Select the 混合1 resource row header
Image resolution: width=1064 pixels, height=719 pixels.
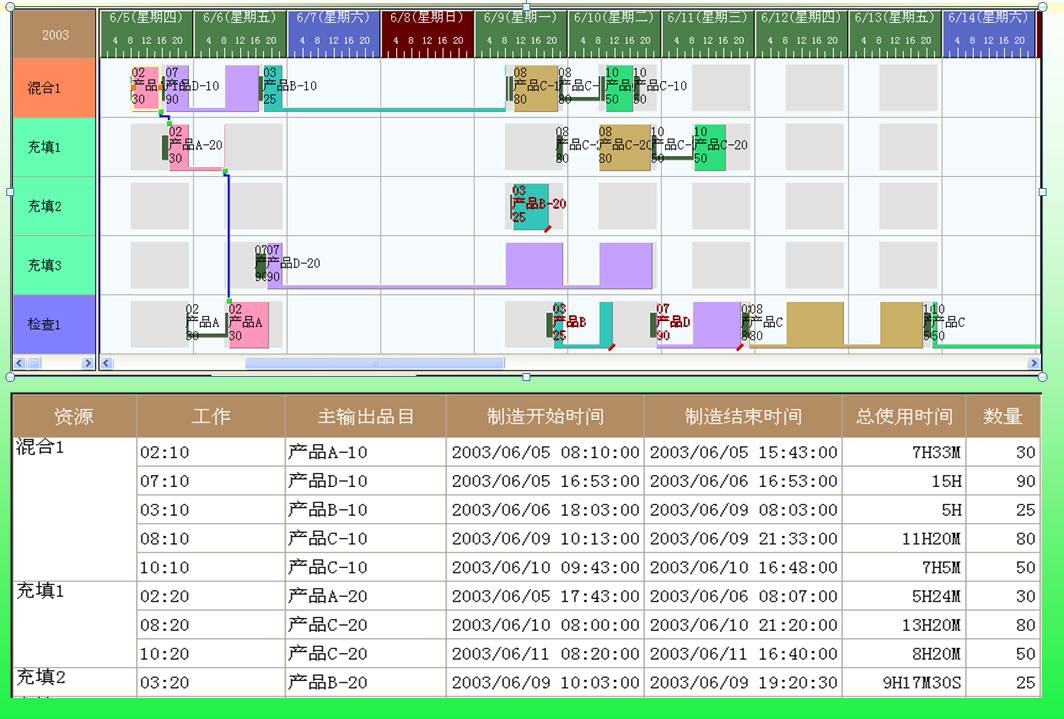click(45, 88)
